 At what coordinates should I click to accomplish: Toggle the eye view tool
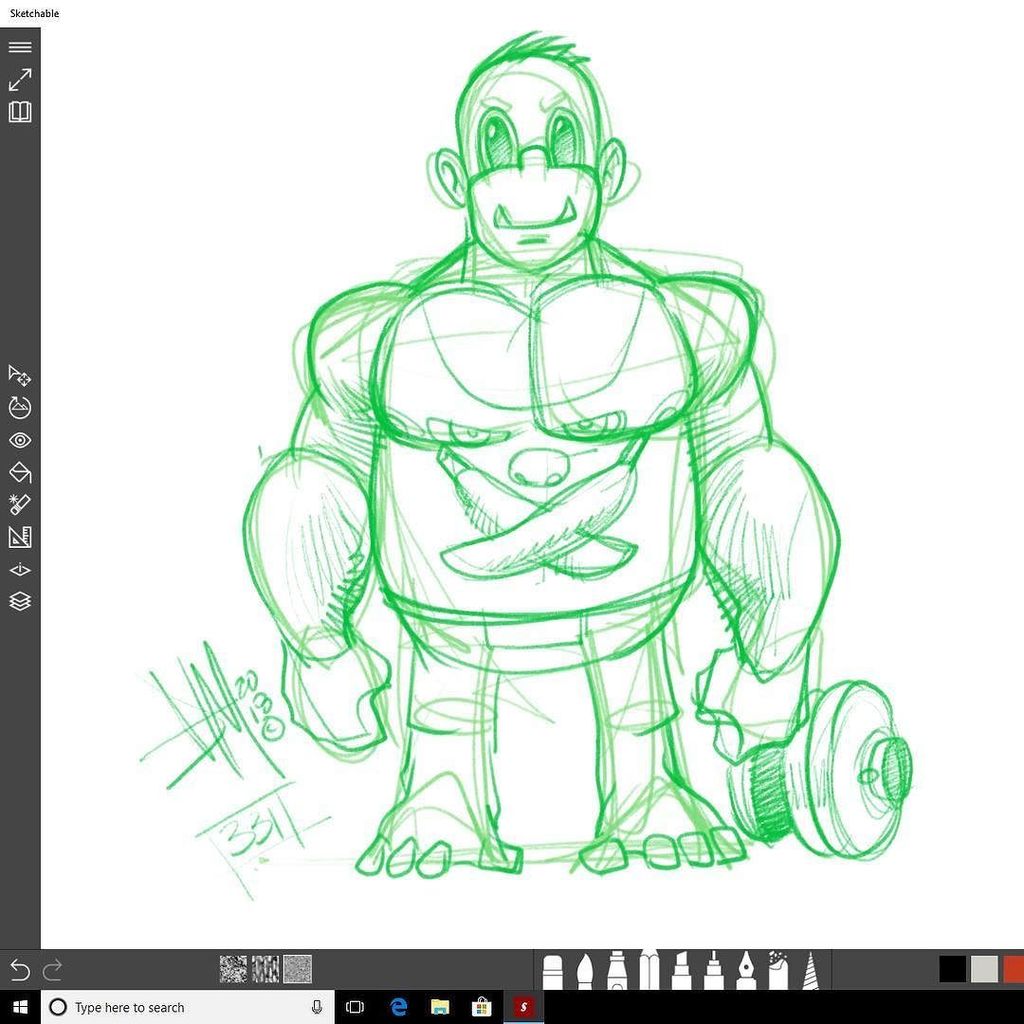pos(20,440)
